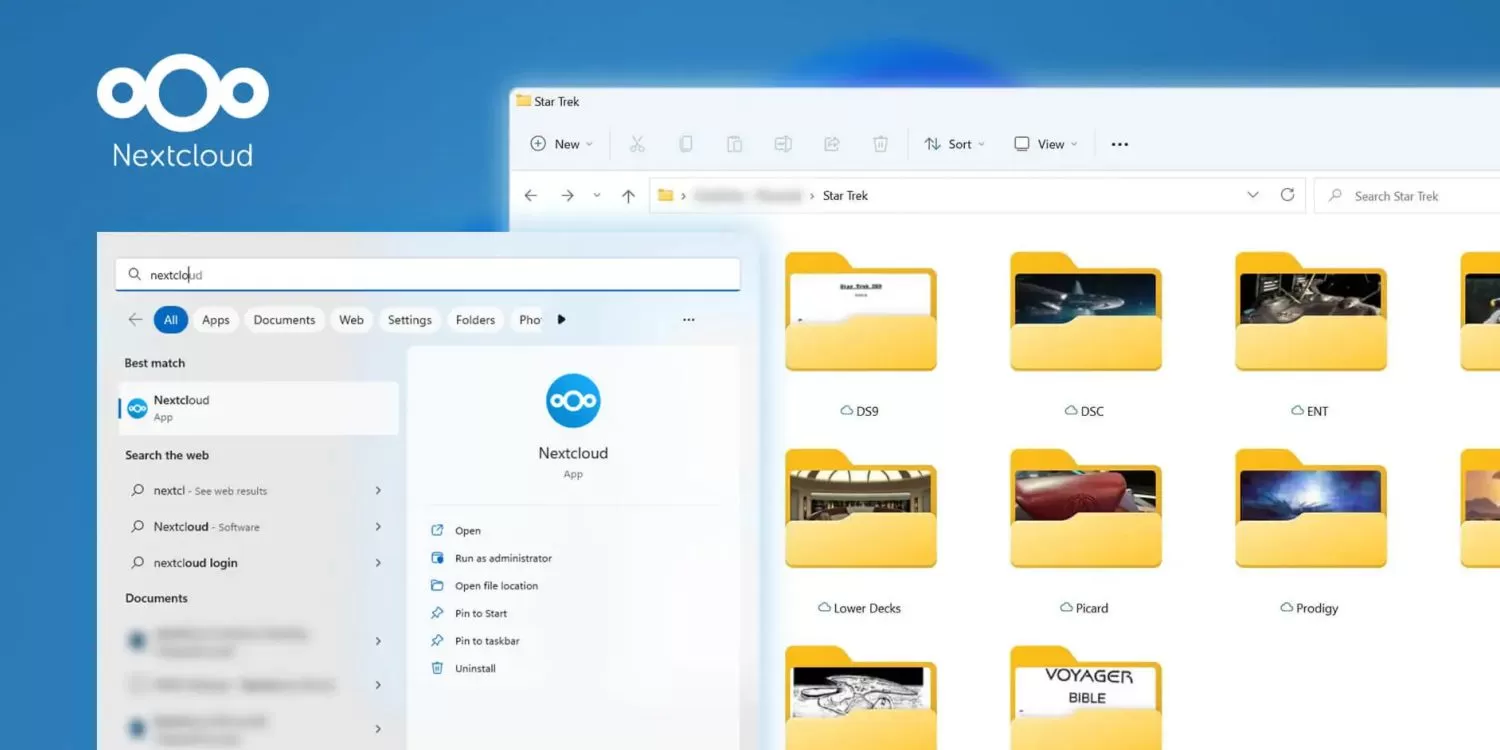1500x750 pixels.
Task: Click Run as administrator
Action: (491, 558)
